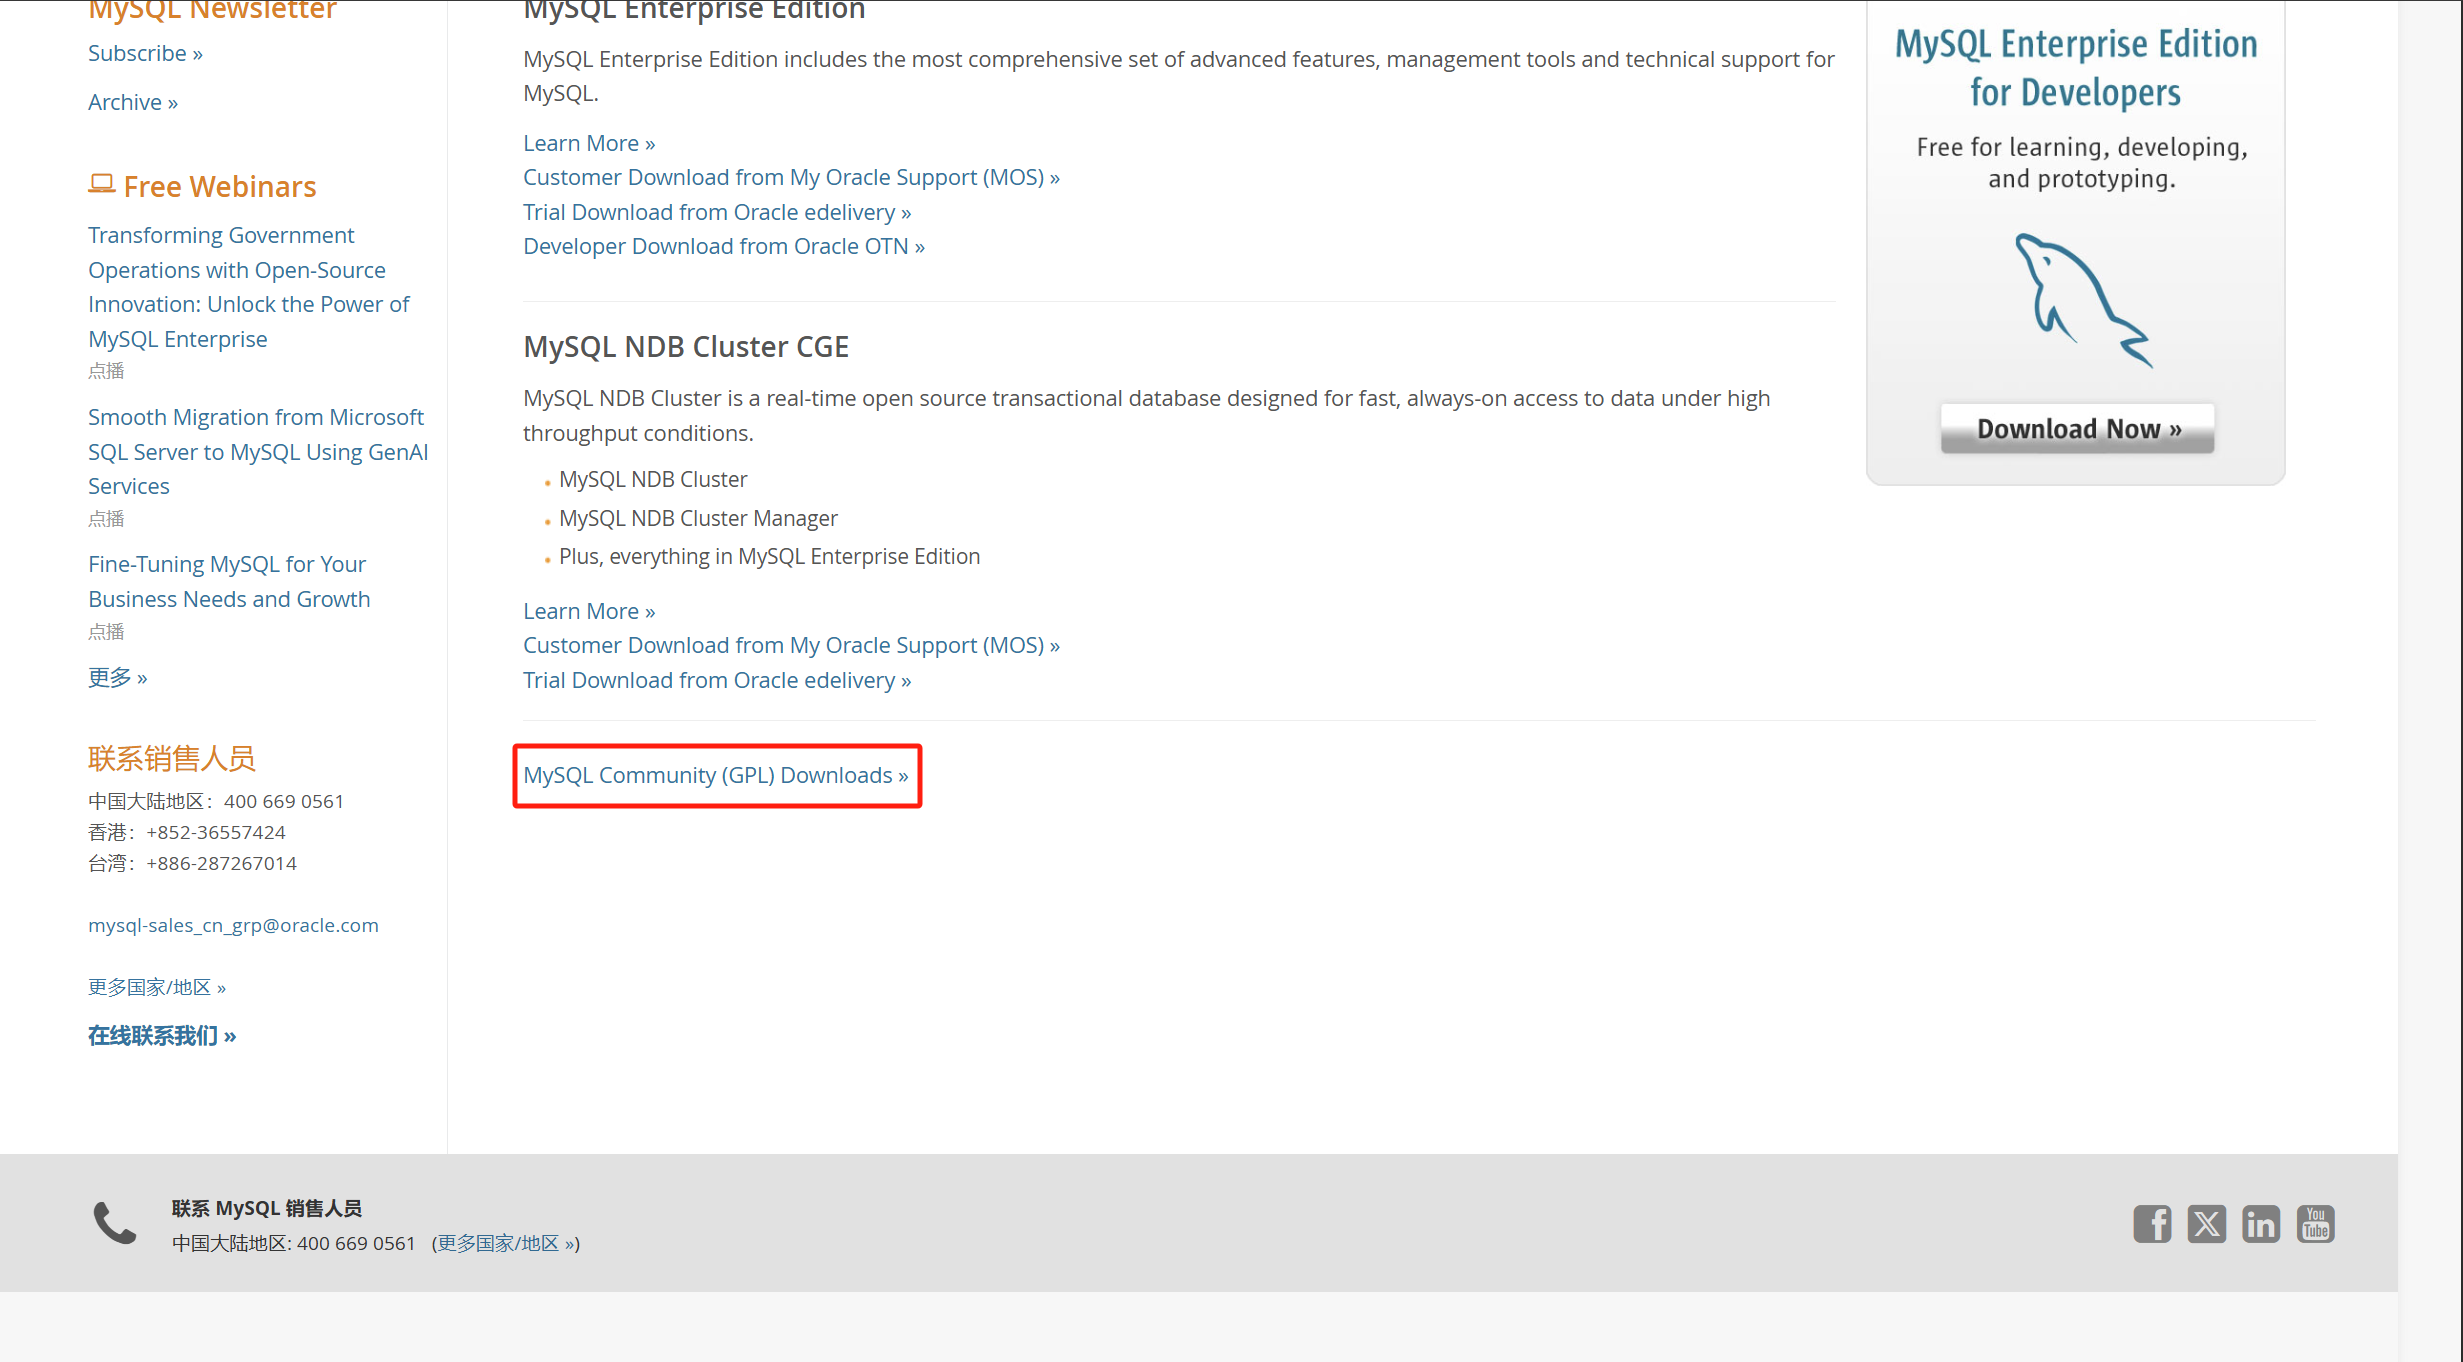Image resolution: width=2463 pixels, height=1362 pixels.
Task: Expand 更多 to see more webinars
Action: tap(117, 677)
